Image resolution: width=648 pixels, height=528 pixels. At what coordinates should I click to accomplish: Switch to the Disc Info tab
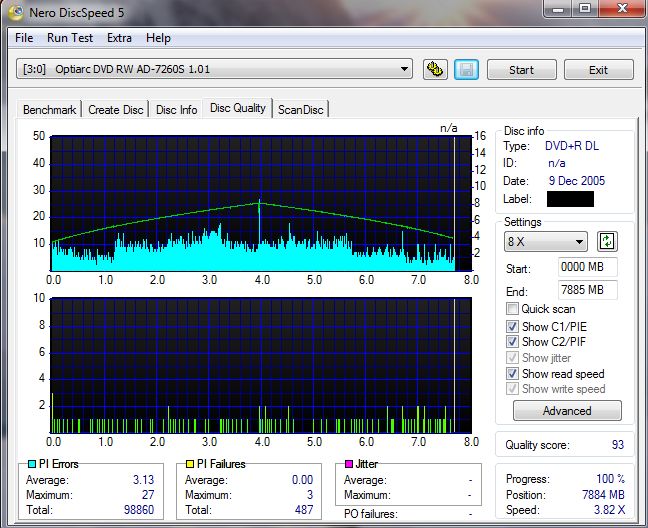(176, 110)
